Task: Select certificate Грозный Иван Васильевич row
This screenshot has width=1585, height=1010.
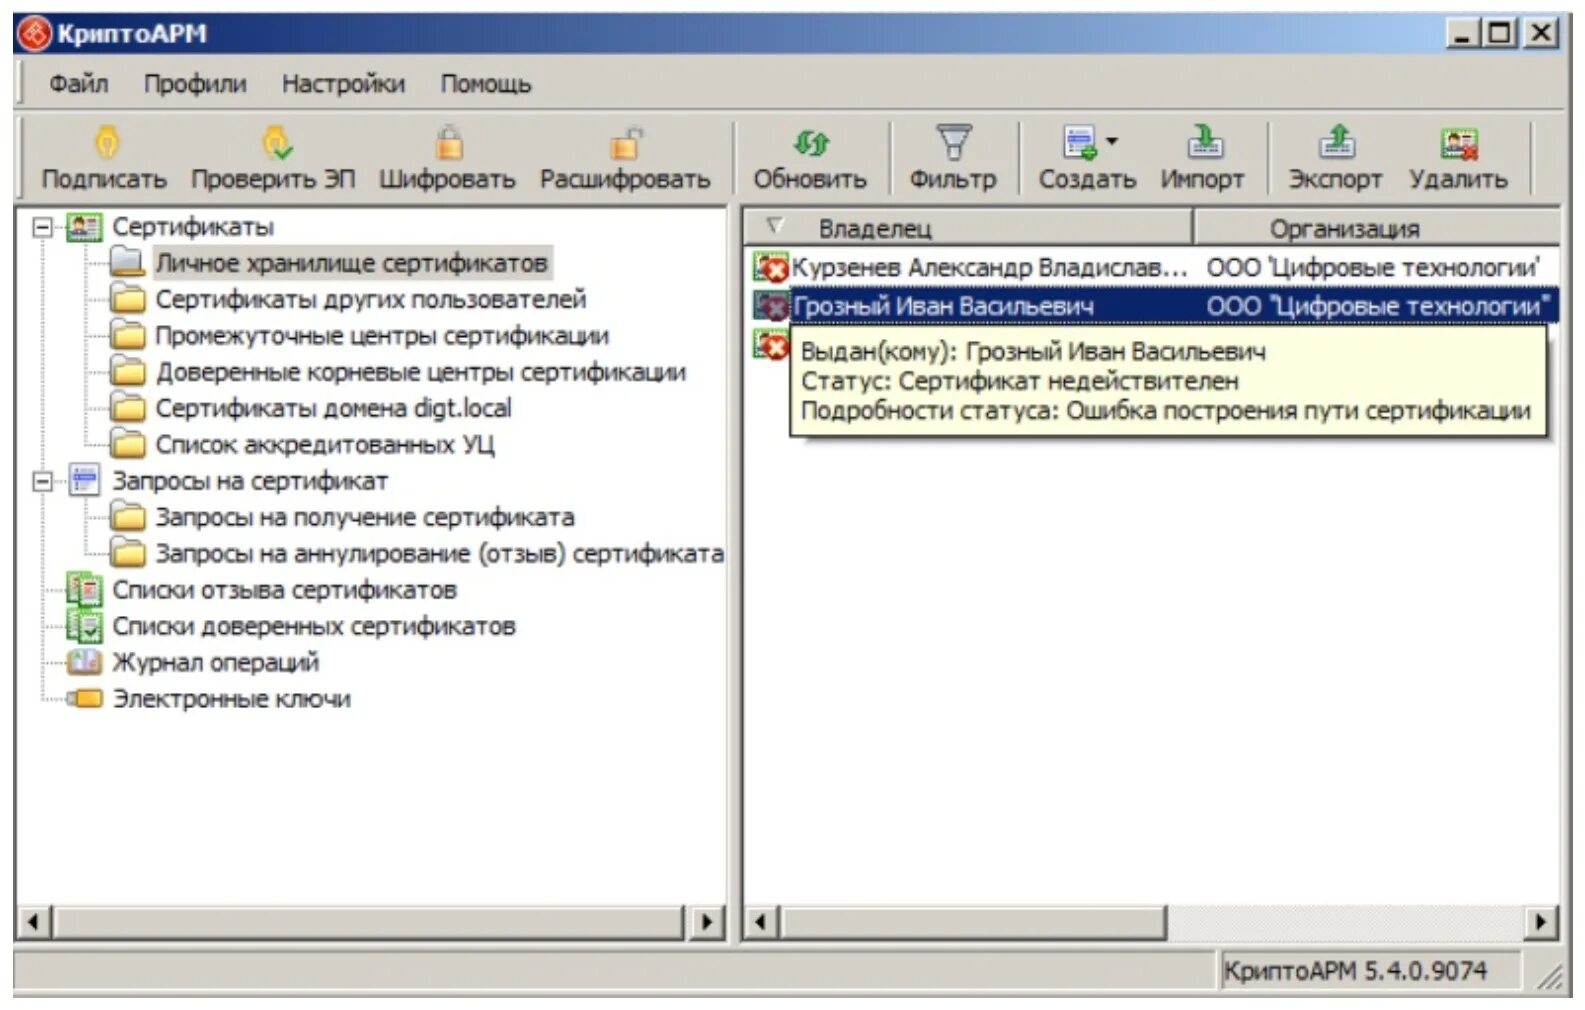Action: click(x=1153, y=306)
